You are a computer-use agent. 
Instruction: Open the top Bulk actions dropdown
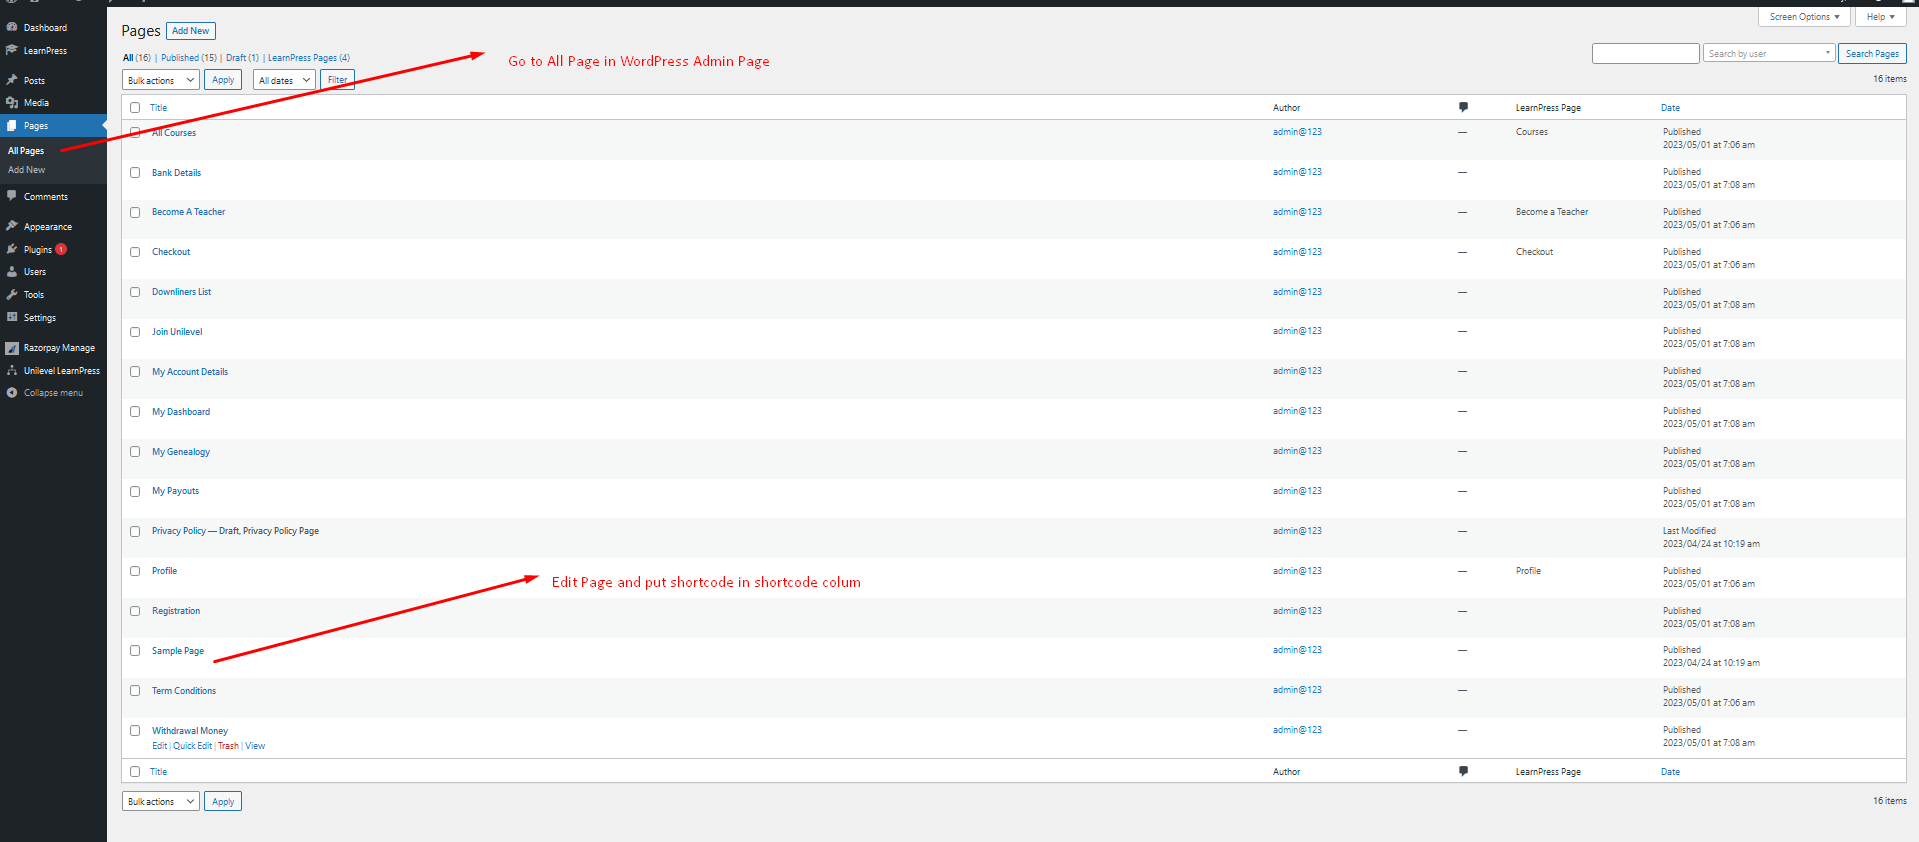[x=161, y=80]
